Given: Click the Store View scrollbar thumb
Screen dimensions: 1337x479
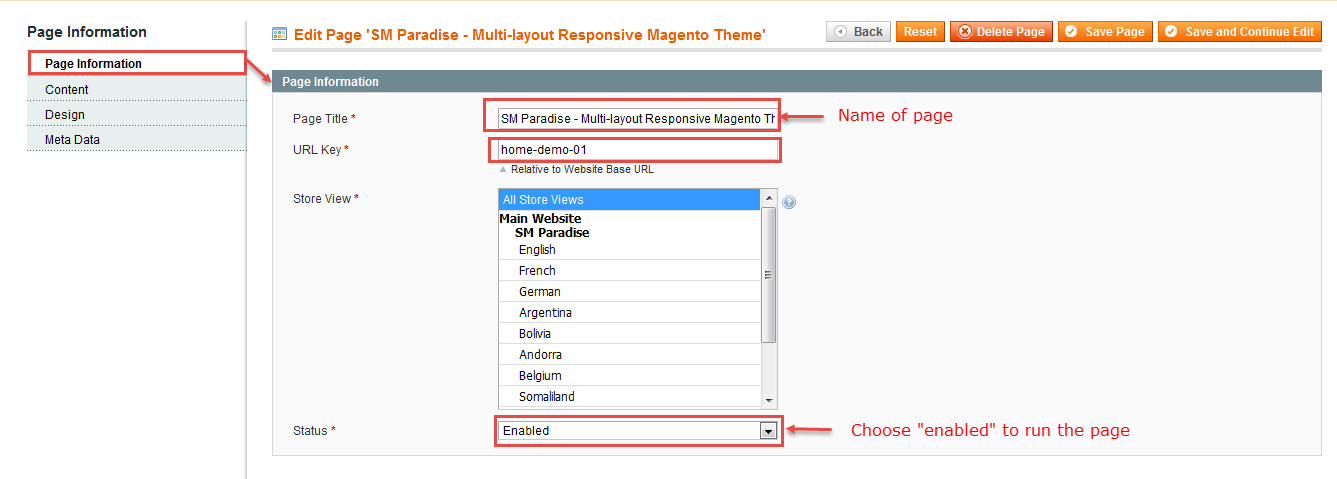Looking at the screenshot, I should point(769,275).
